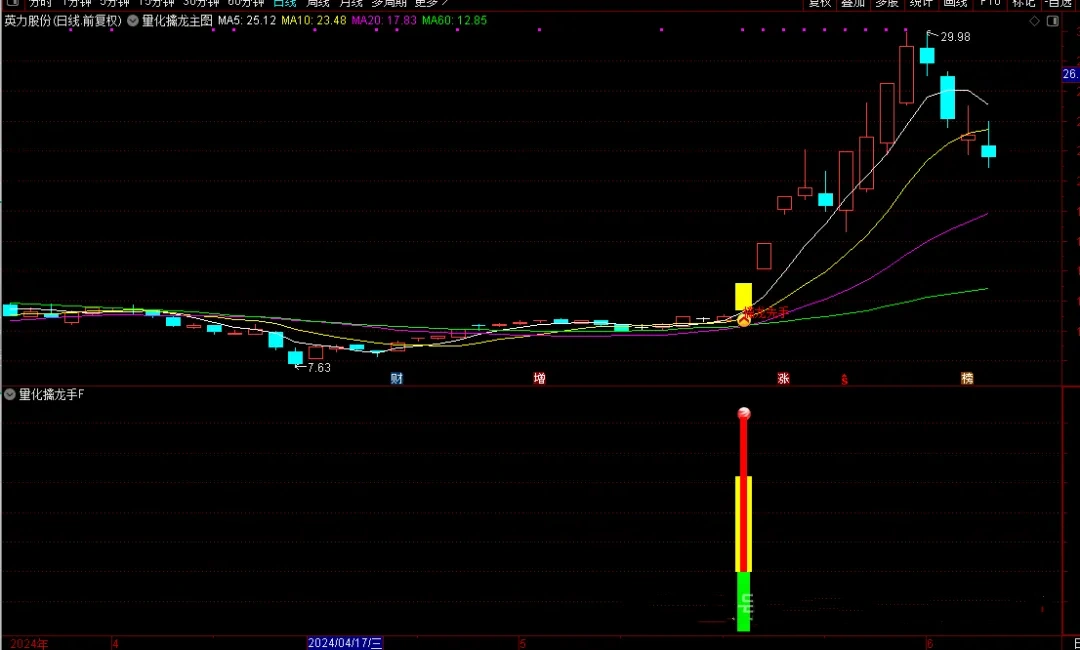Click the 财 event marker icon
This screenshot has height=650, width=1080.
[x=397, y=379]
